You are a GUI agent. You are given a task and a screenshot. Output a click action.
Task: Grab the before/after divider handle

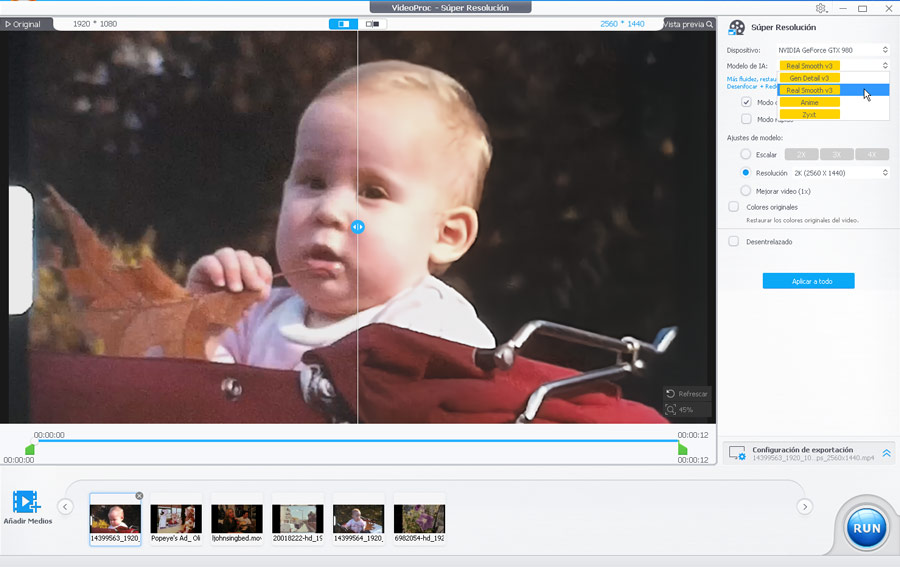point(358,227)
